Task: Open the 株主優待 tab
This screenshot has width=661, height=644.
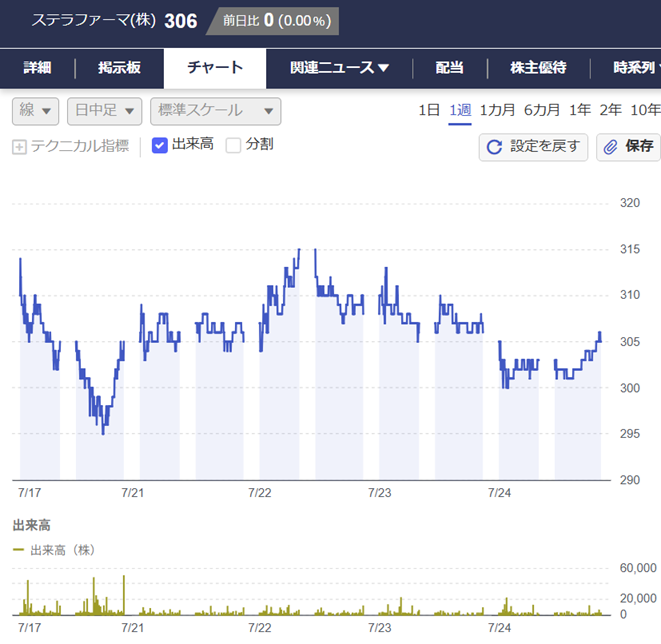Action: (538, 68)
